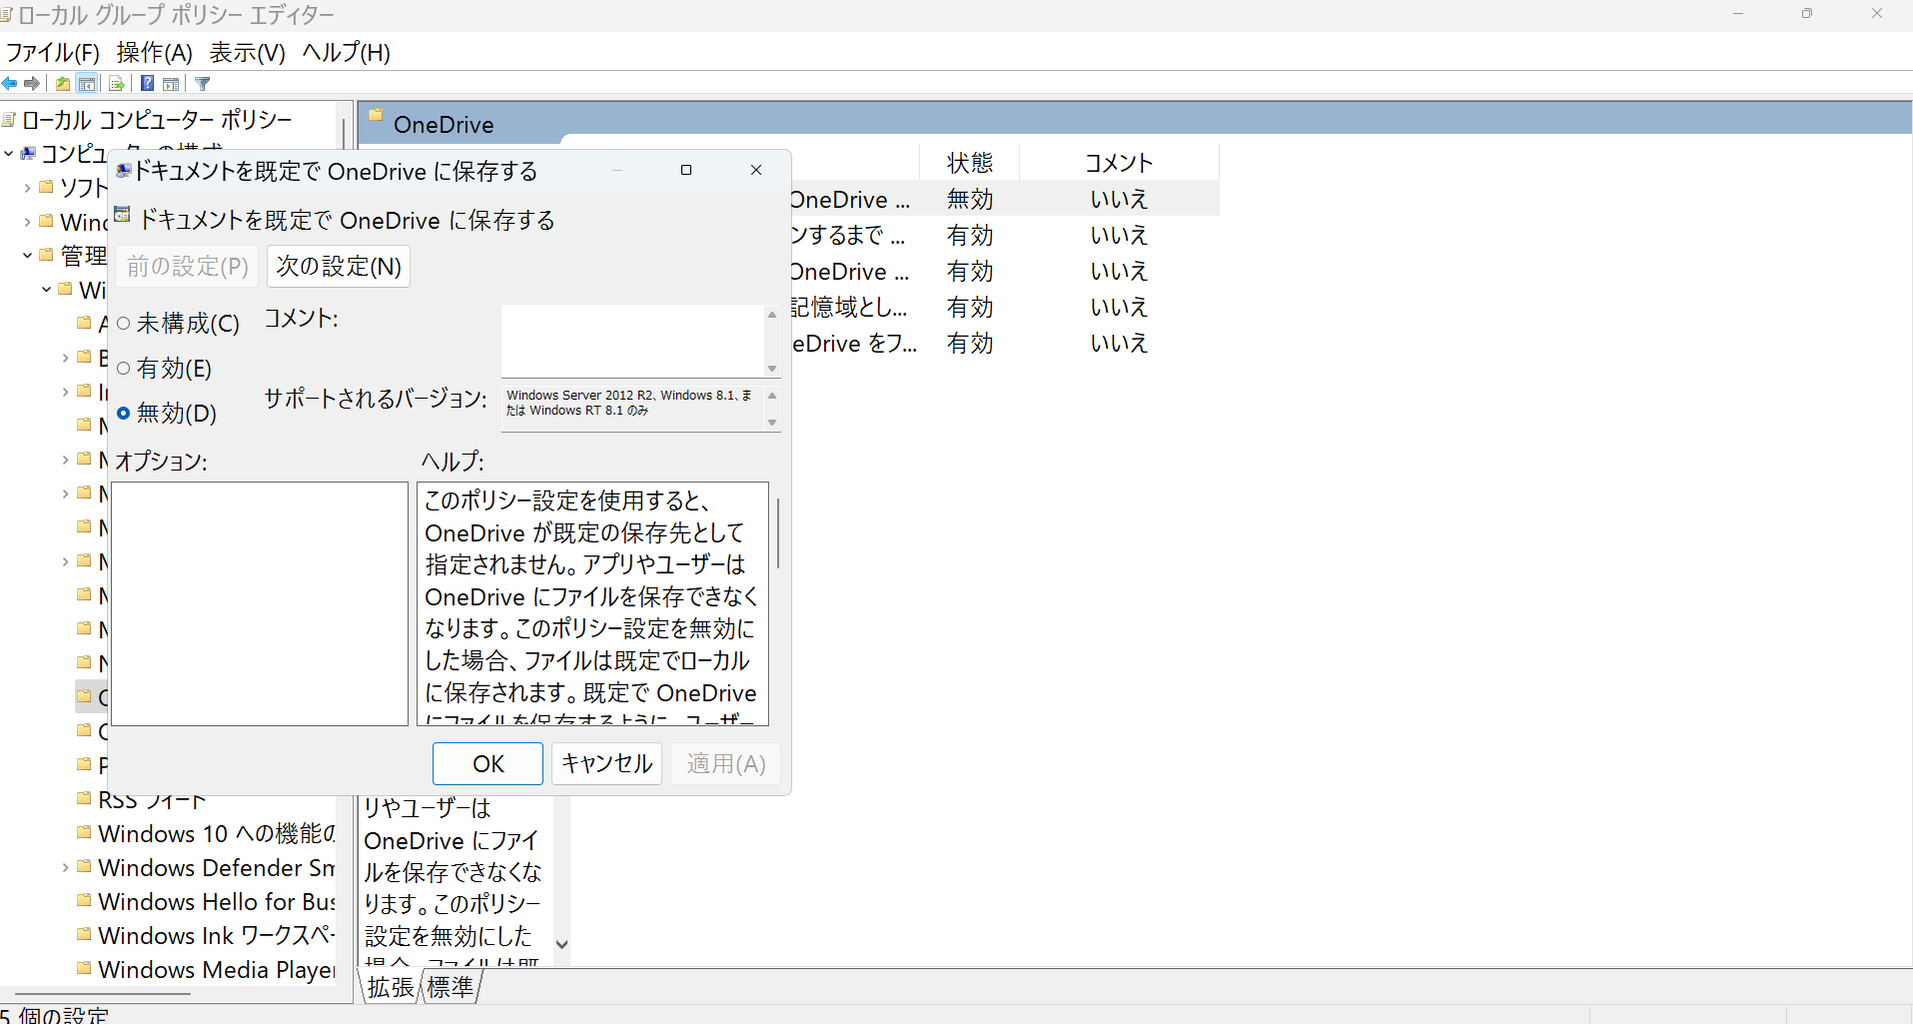Select the RSS フィード tree item
The image size is (1913, 1024).
point(152,800)
